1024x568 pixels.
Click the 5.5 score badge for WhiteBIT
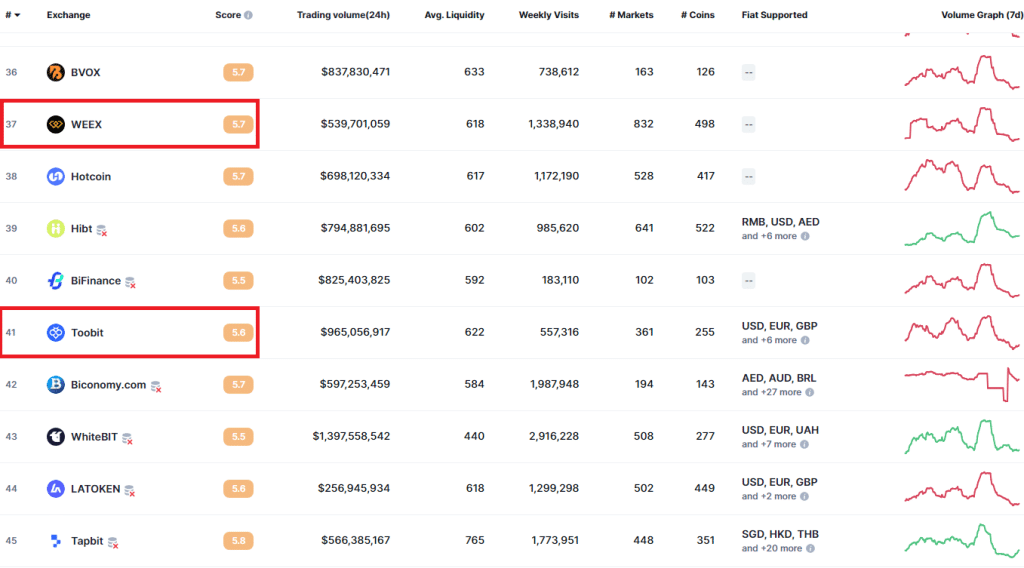(238, 437)
